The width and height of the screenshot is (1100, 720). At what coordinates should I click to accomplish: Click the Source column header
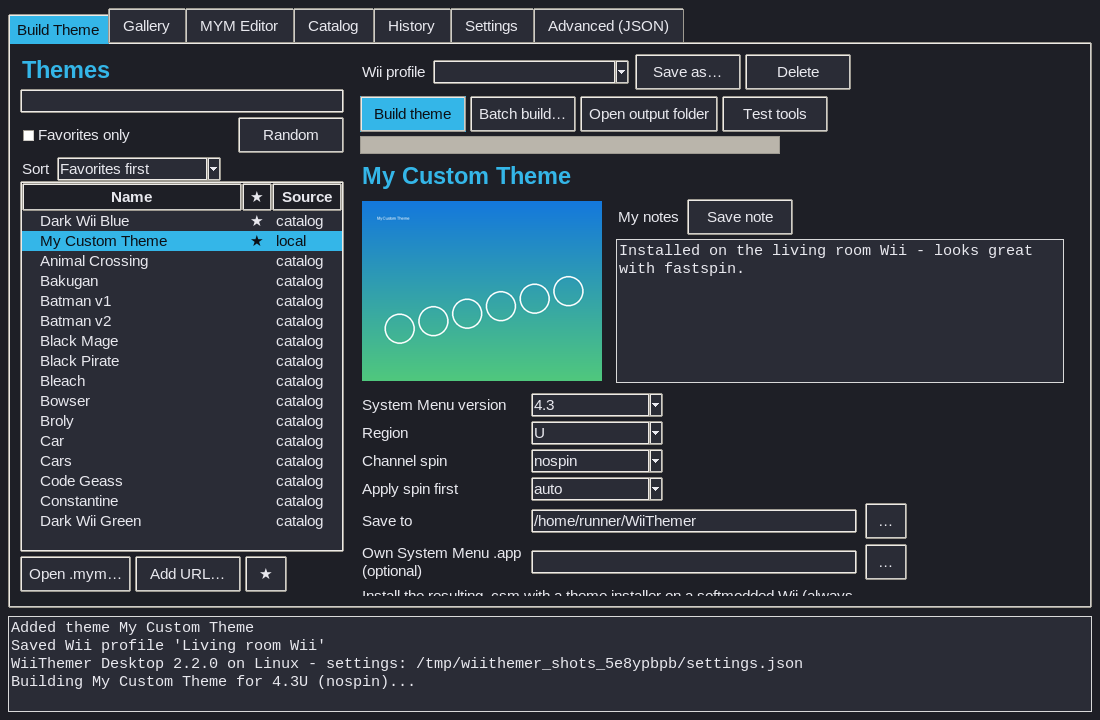click(x=307, y=197)
